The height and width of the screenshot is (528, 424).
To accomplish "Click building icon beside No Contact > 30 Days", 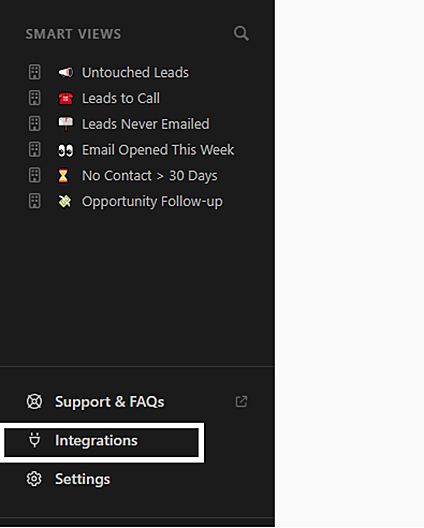I will tap(34, 175).
